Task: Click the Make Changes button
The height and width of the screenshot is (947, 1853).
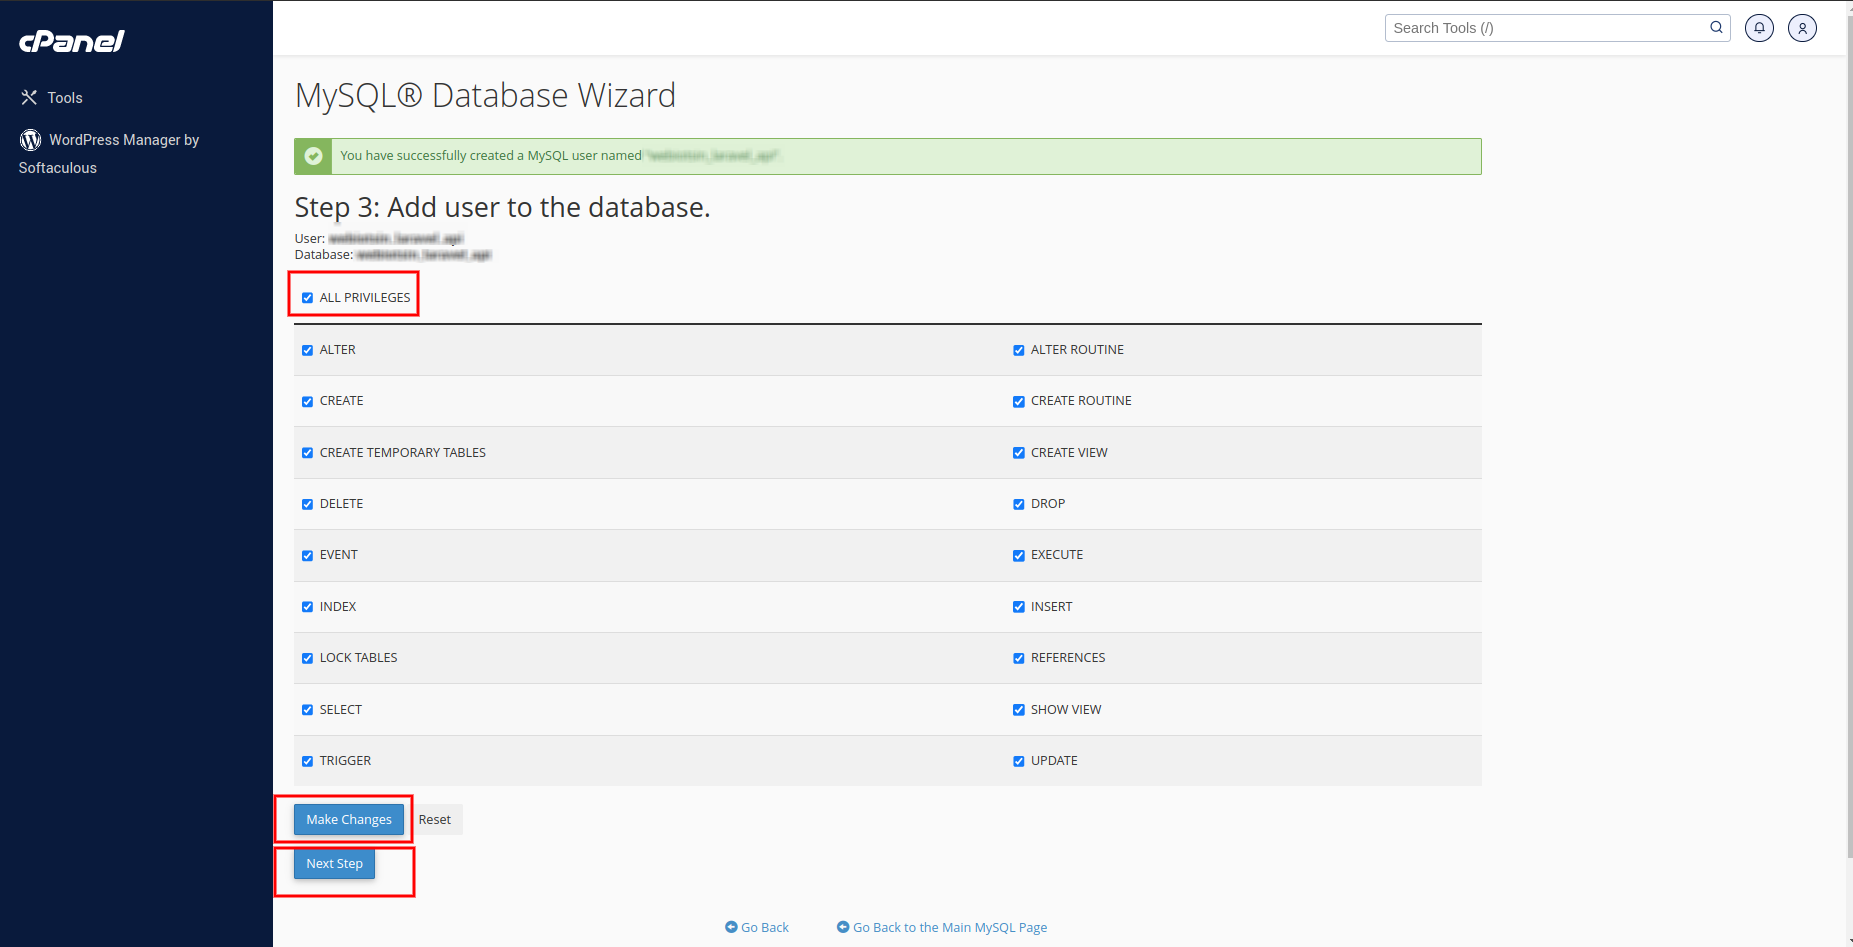Action: coord(349,819)
